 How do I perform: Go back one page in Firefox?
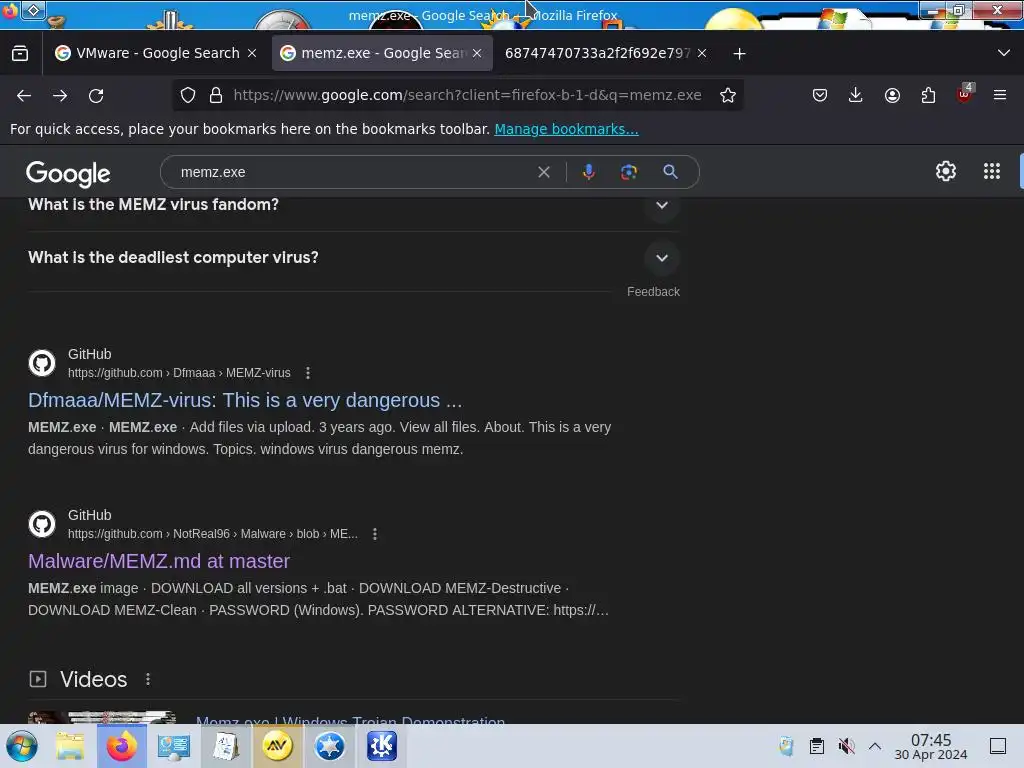[x=24, y=95]
